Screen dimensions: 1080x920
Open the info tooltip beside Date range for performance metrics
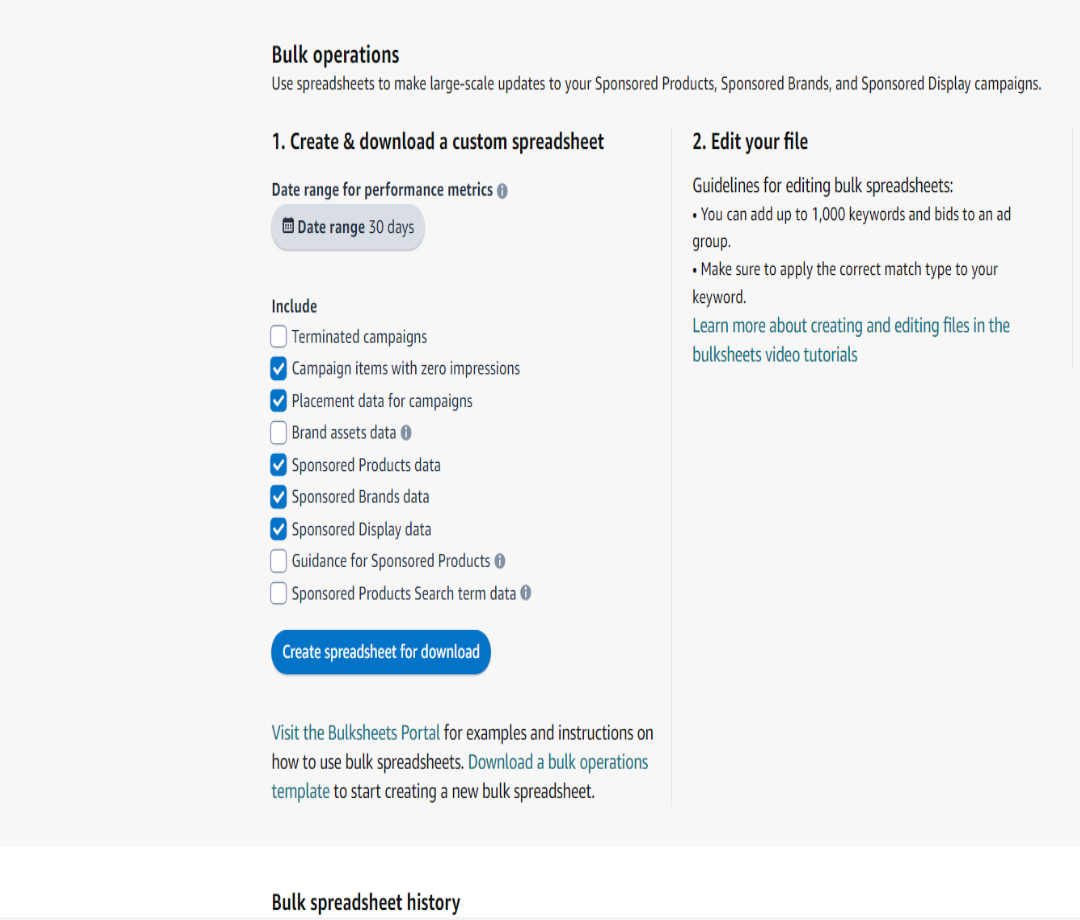[502, 190]
